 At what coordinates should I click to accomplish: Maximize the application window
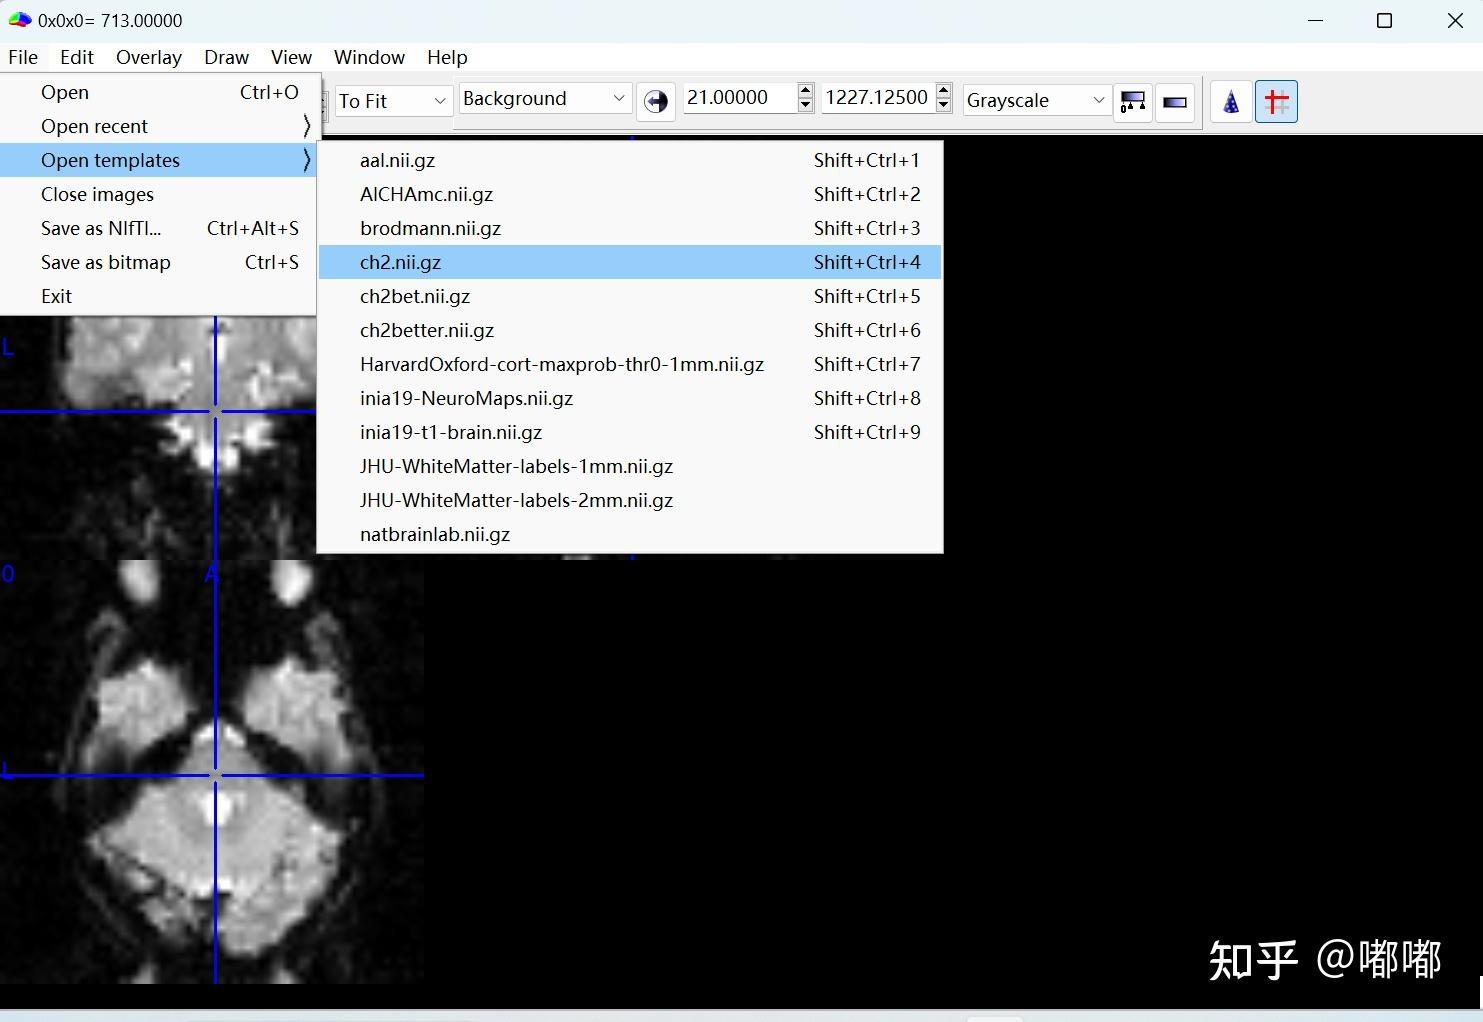(1385, 20)
